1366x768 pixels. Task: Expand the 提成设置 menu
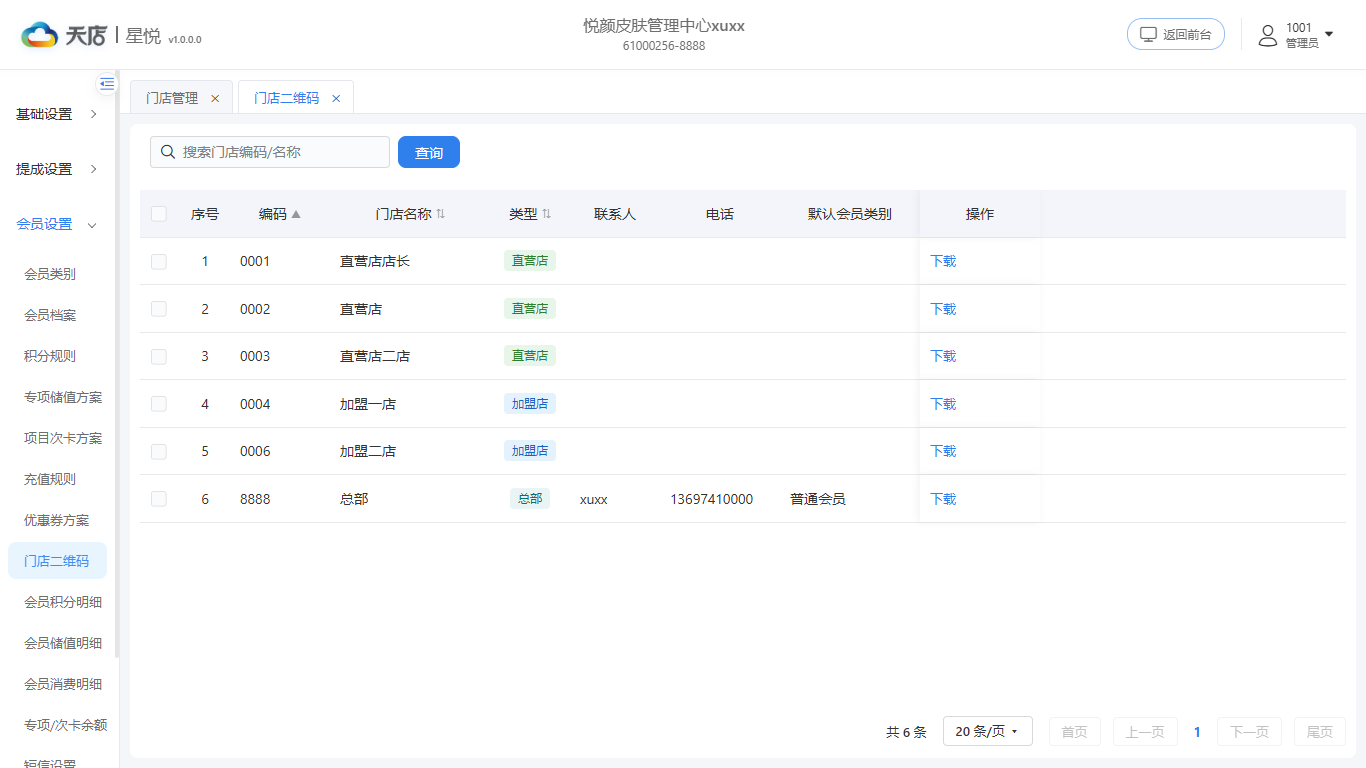tap(58, 169)
